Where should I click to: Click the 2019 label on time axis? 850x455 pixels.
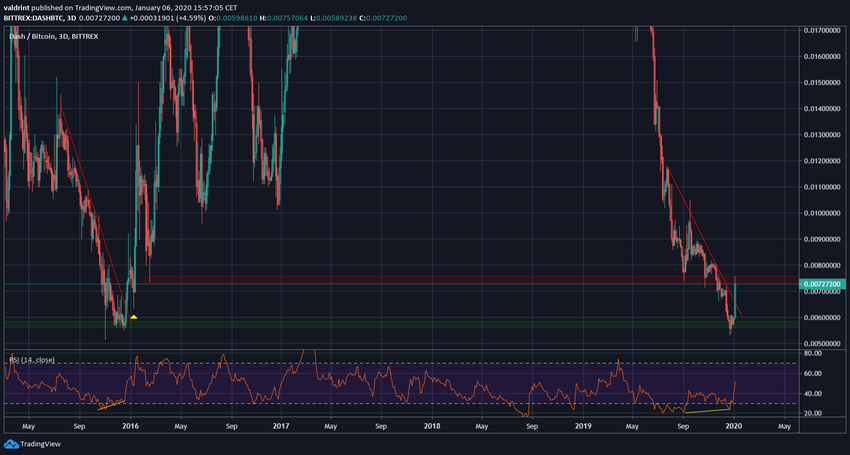[x=582, y=425]
